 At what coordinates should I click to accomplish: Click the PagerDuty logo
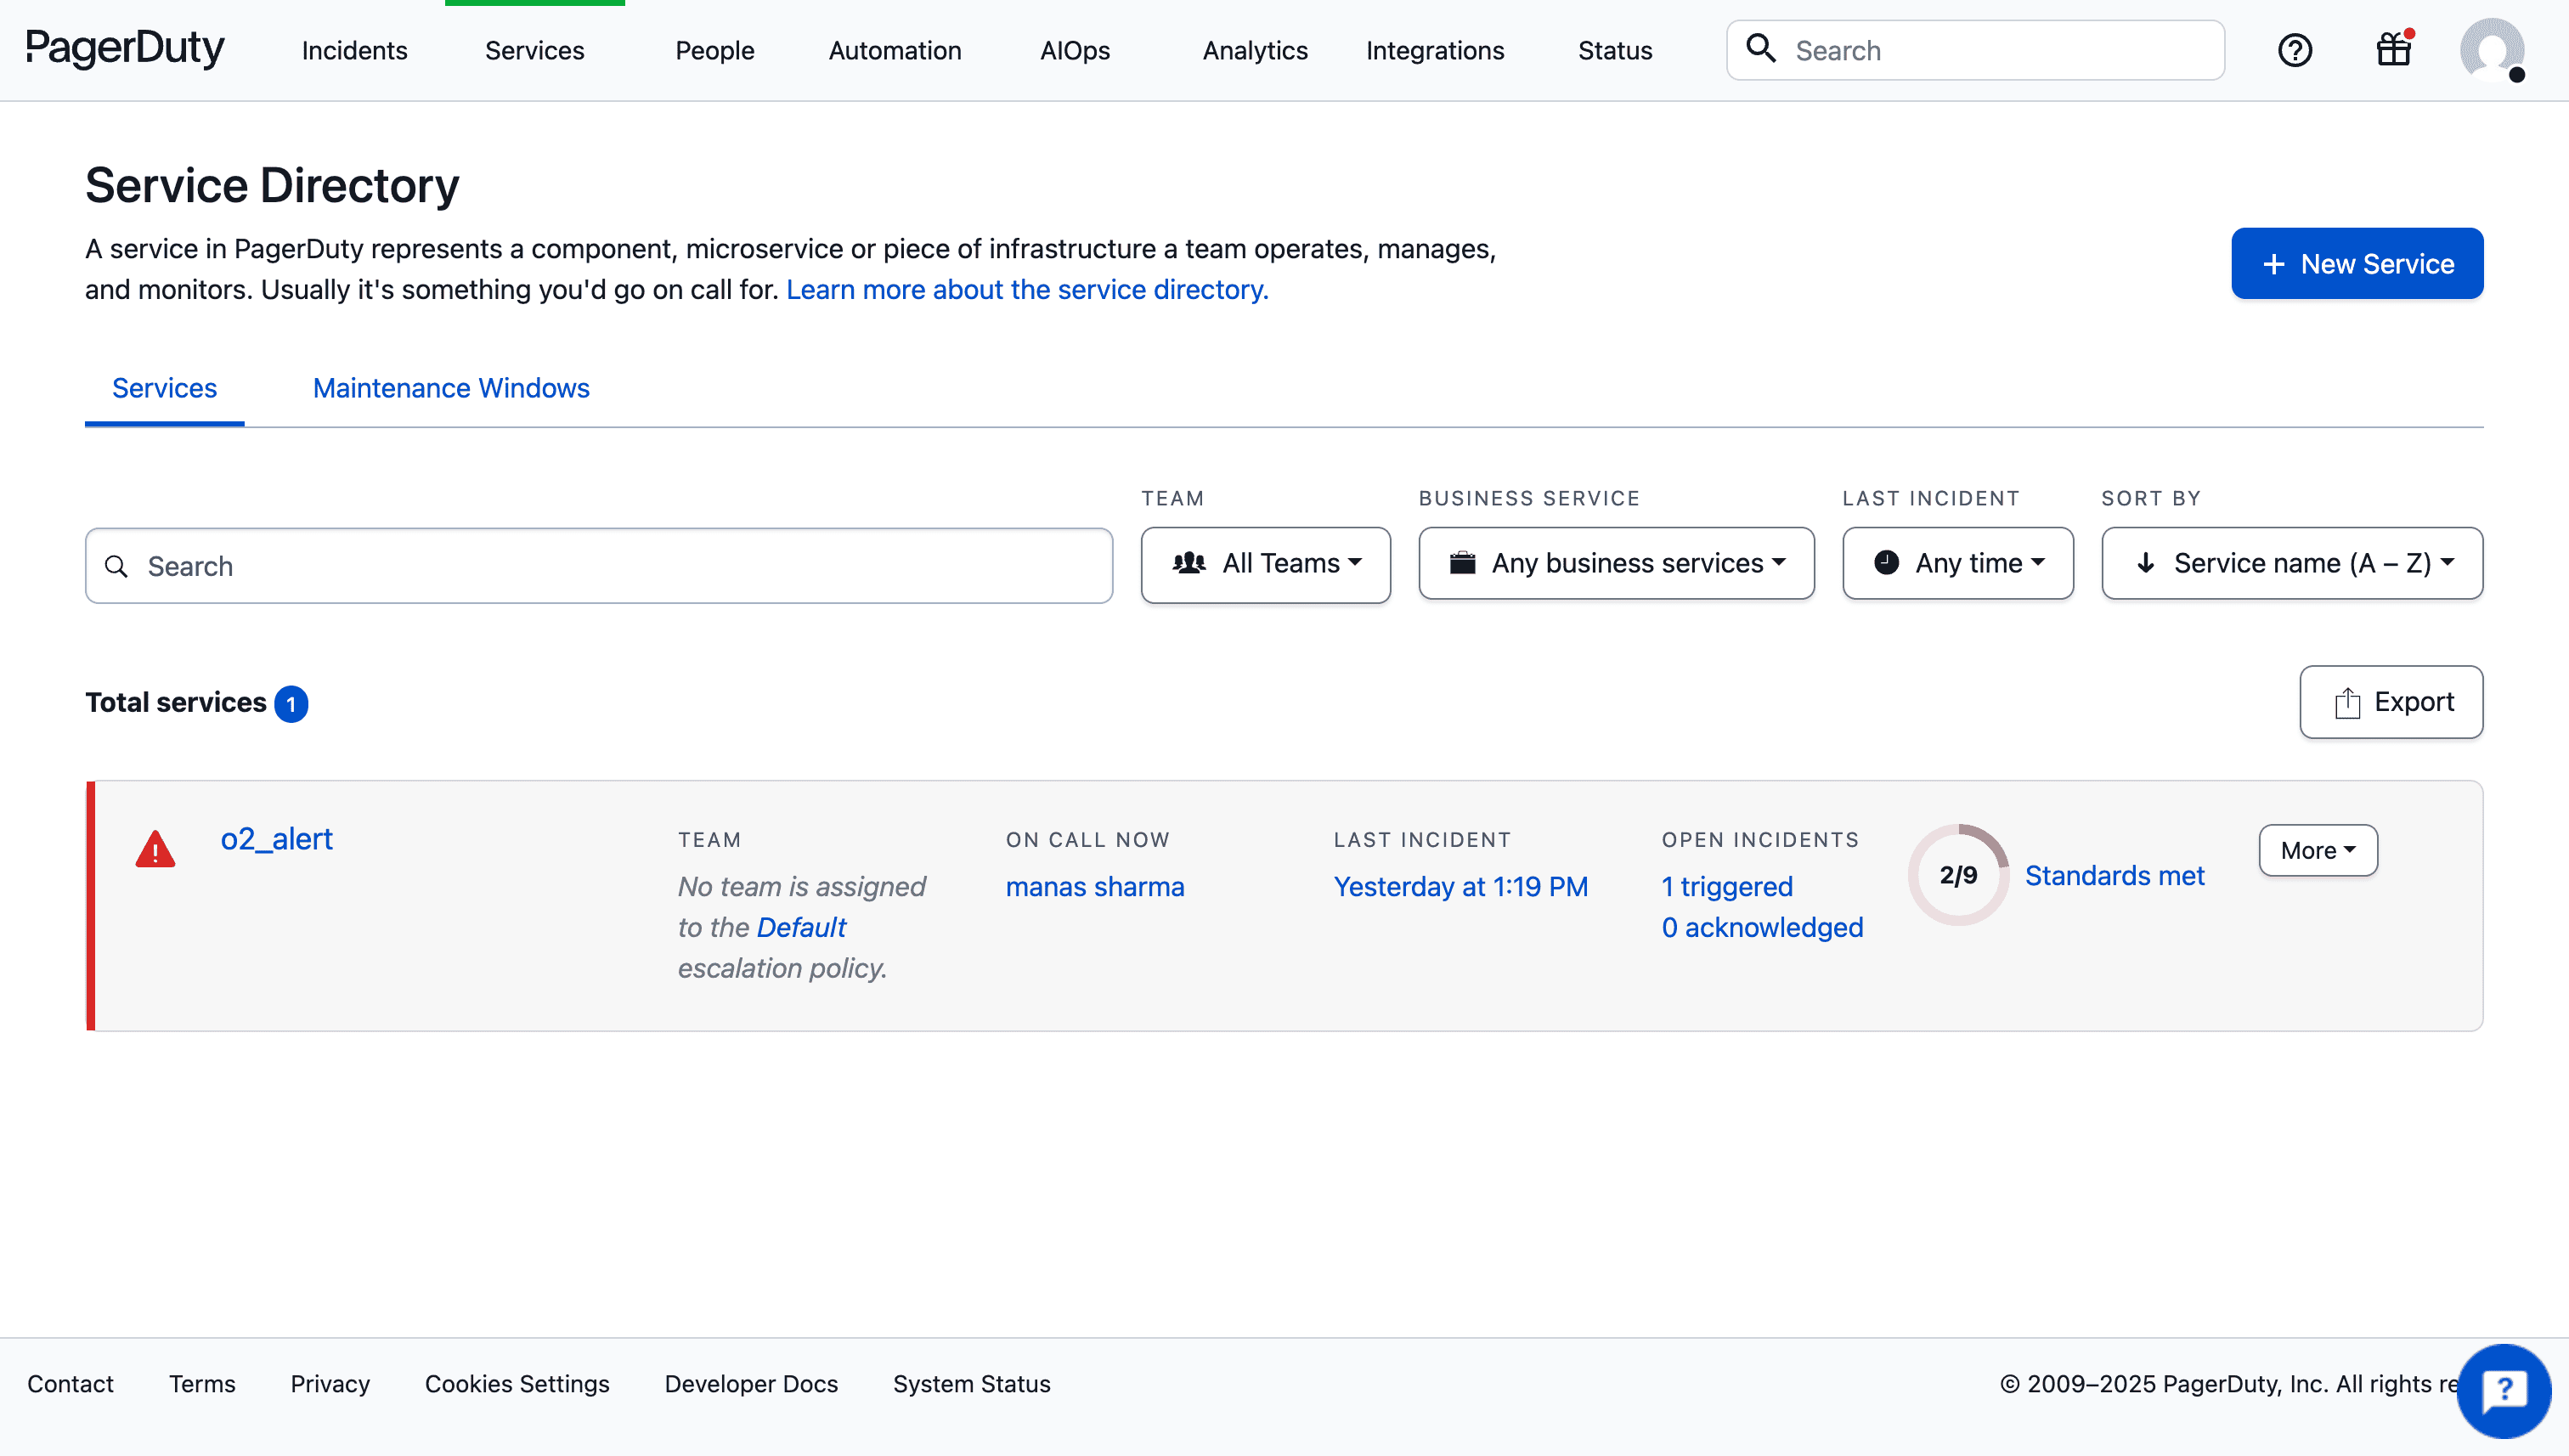(125, 48)
